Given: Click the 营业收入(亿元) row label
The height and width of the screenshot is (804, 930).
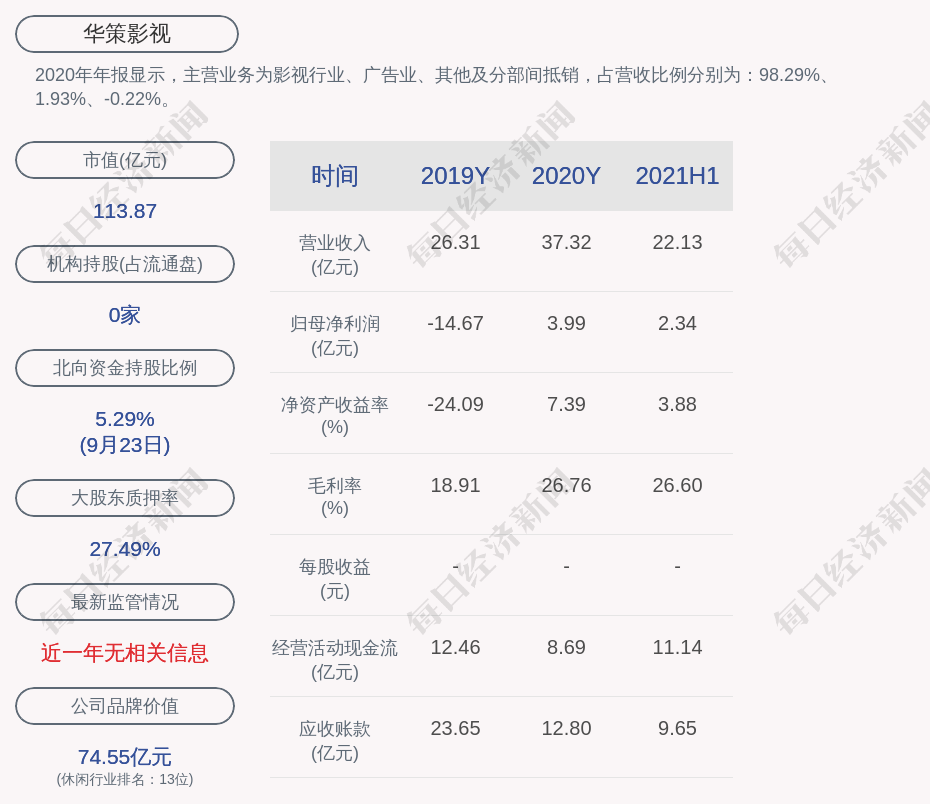Looking at the screenshot, I should point(335,255).
